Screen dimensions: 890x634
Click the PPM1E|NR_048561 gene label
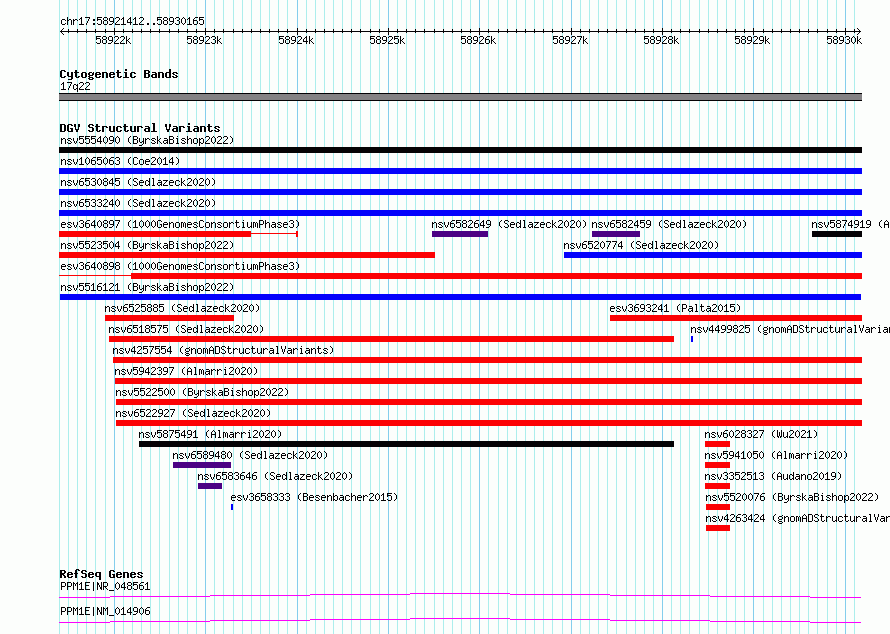pyautogui.click(x=105, y=586)
